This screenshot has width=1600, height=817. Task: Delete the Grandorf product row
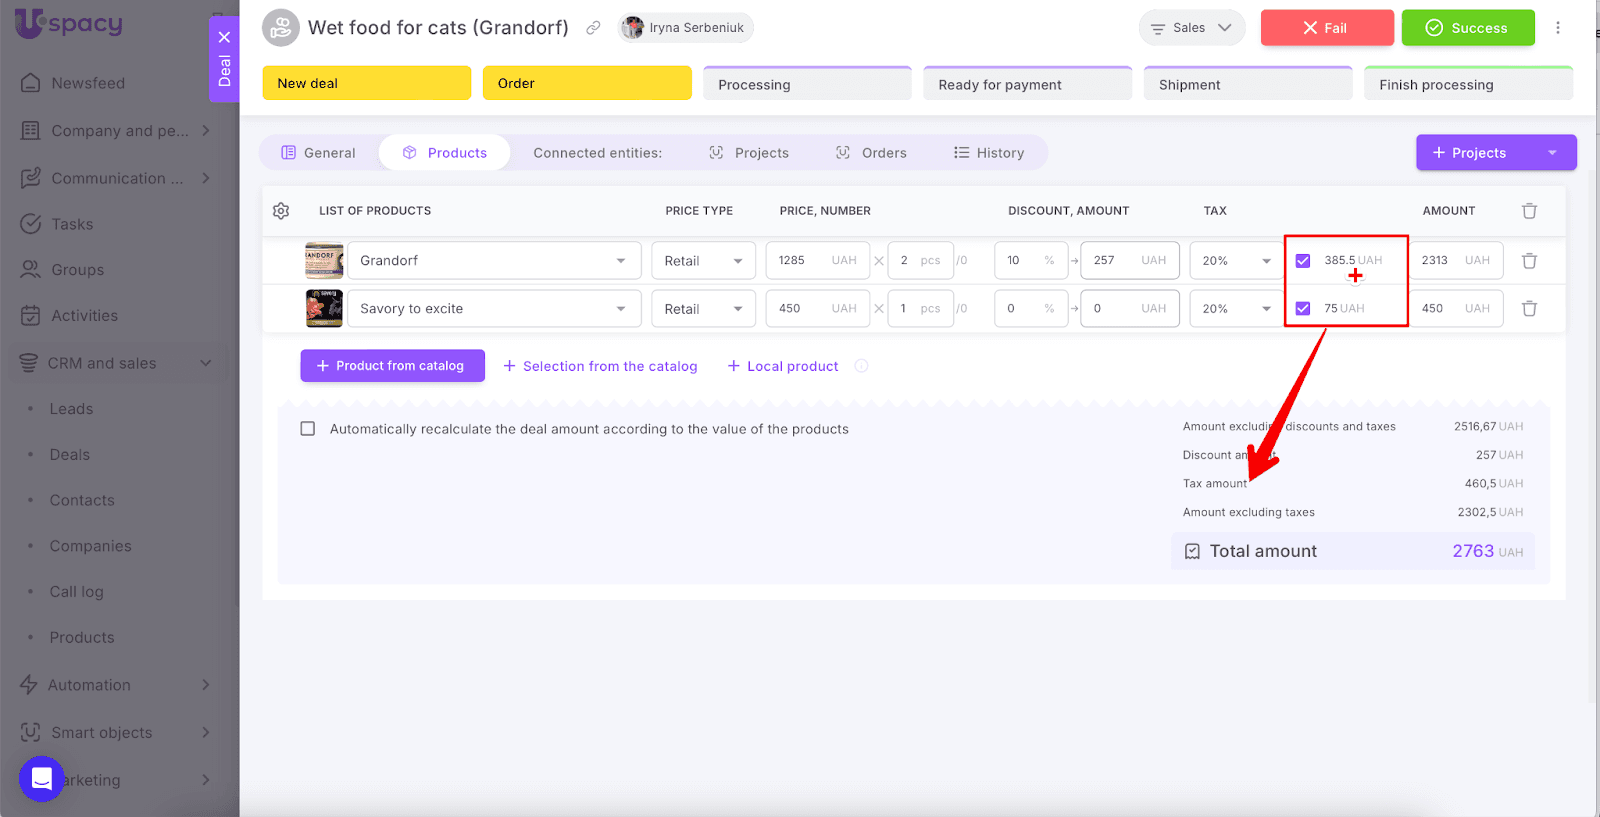[1529, 261]
